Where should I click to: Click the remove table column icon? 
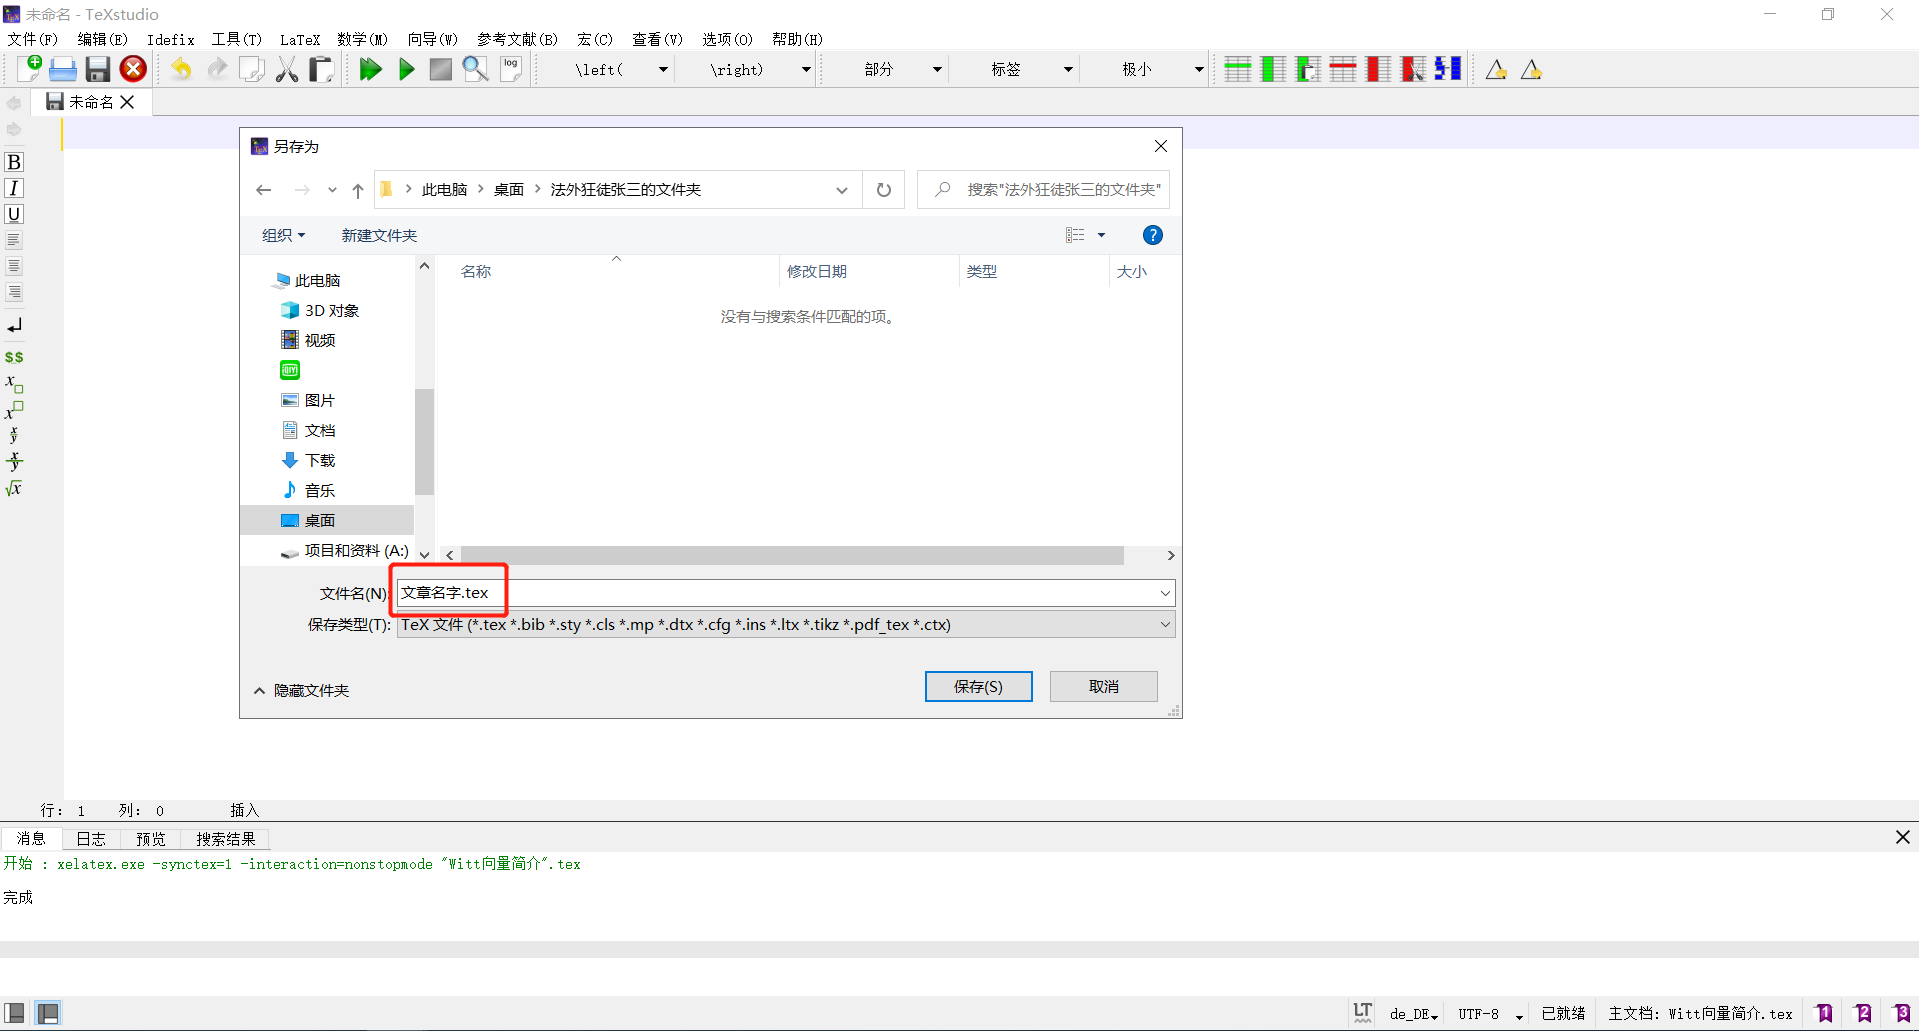(1378, 69)
